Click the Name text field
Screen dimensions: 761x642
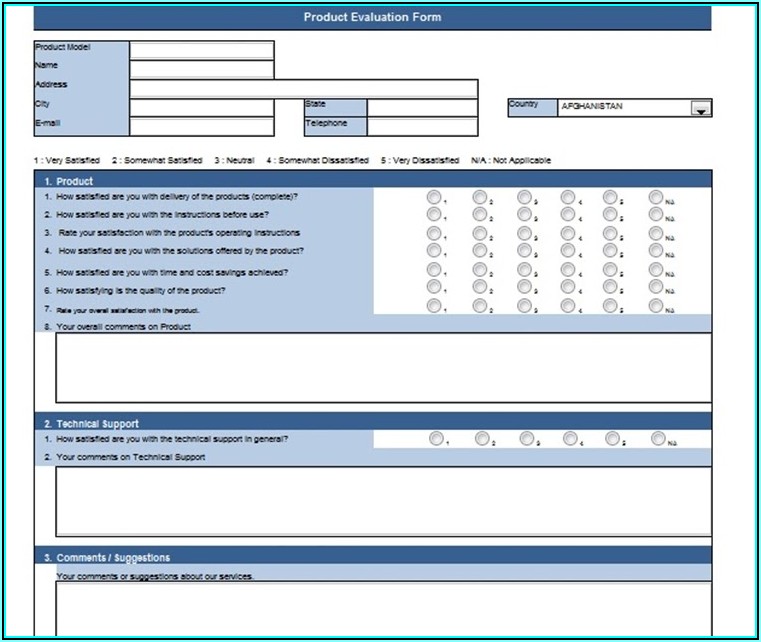pos(201,69)
